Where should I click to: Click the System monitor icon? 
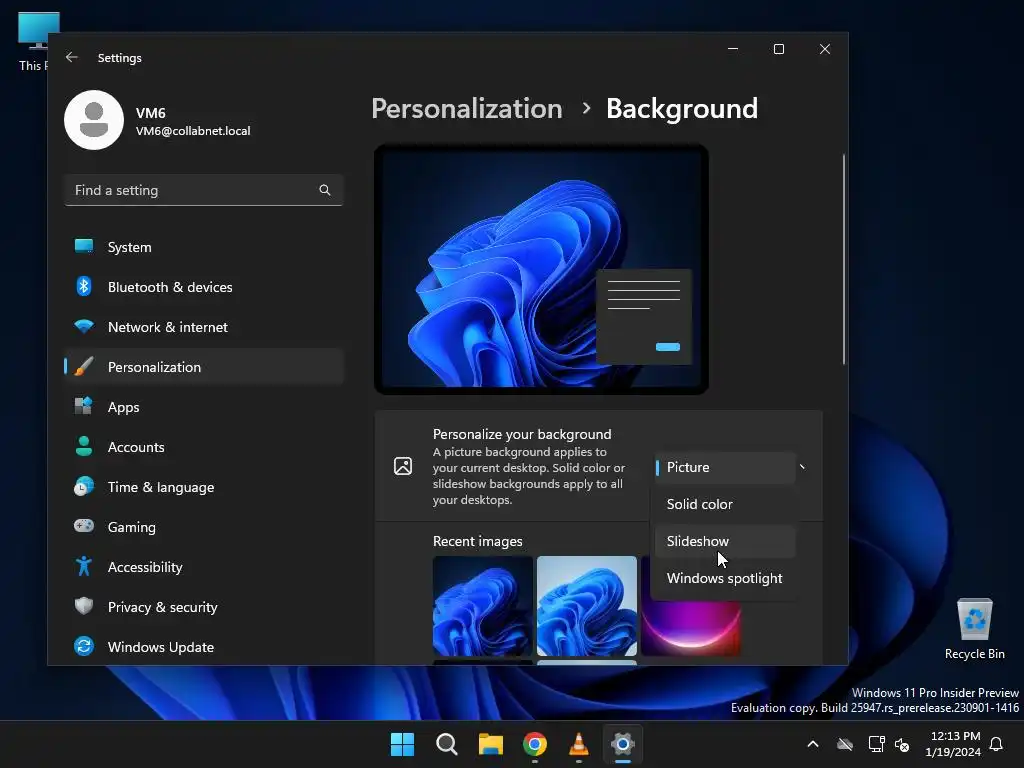point(84,246)
